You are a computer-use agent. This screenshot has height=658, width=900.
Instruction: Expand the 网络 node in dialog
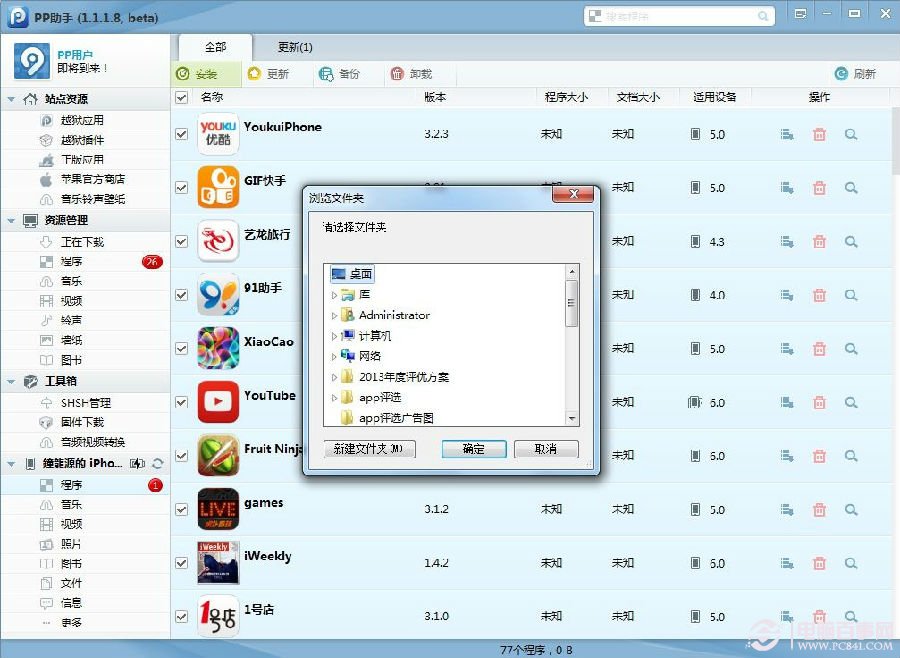click(334, 357)
